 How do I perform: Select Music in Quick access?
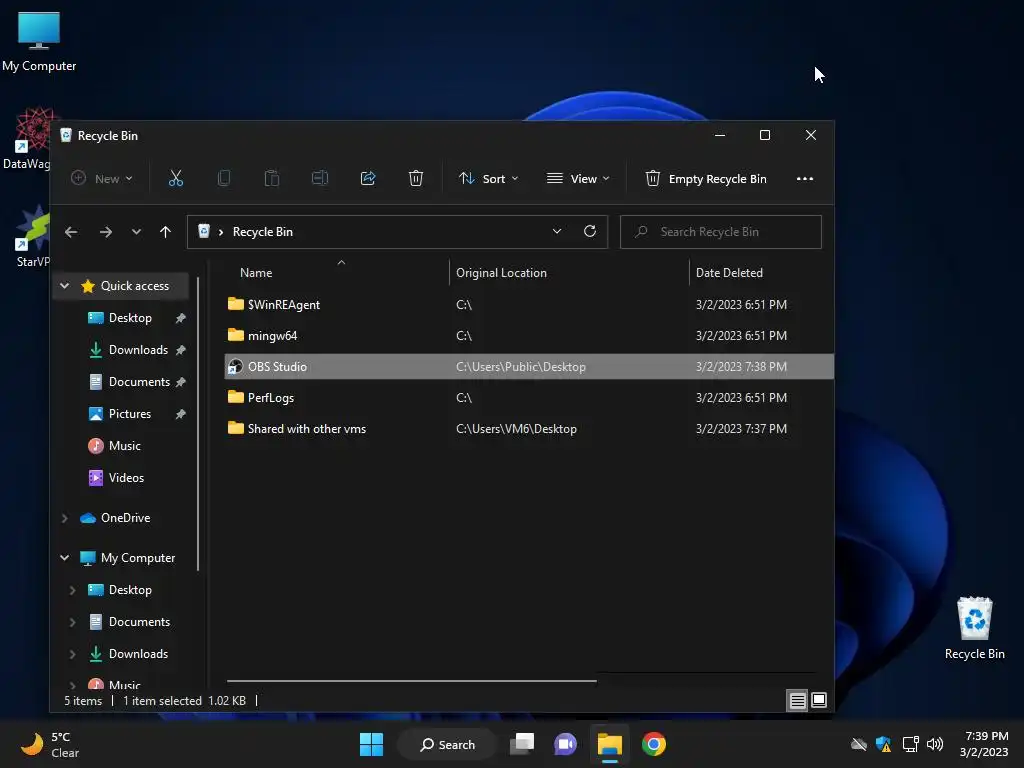[x=125, y=445]
